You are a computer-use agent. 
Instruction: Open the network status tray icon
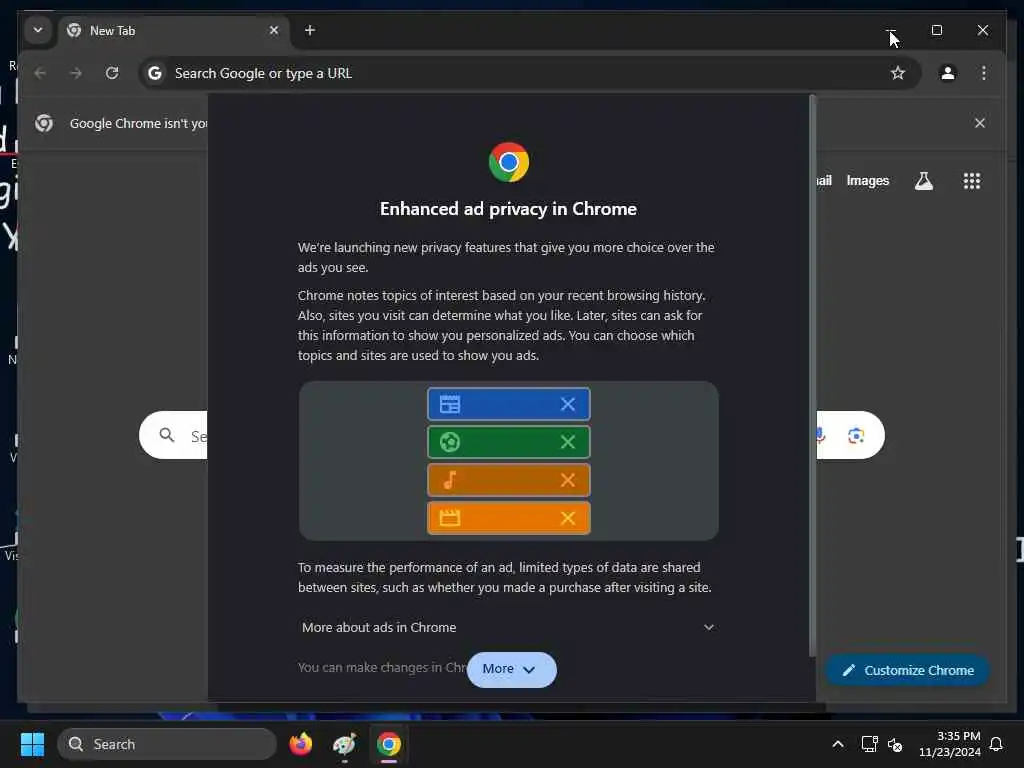tap(869, 744)
